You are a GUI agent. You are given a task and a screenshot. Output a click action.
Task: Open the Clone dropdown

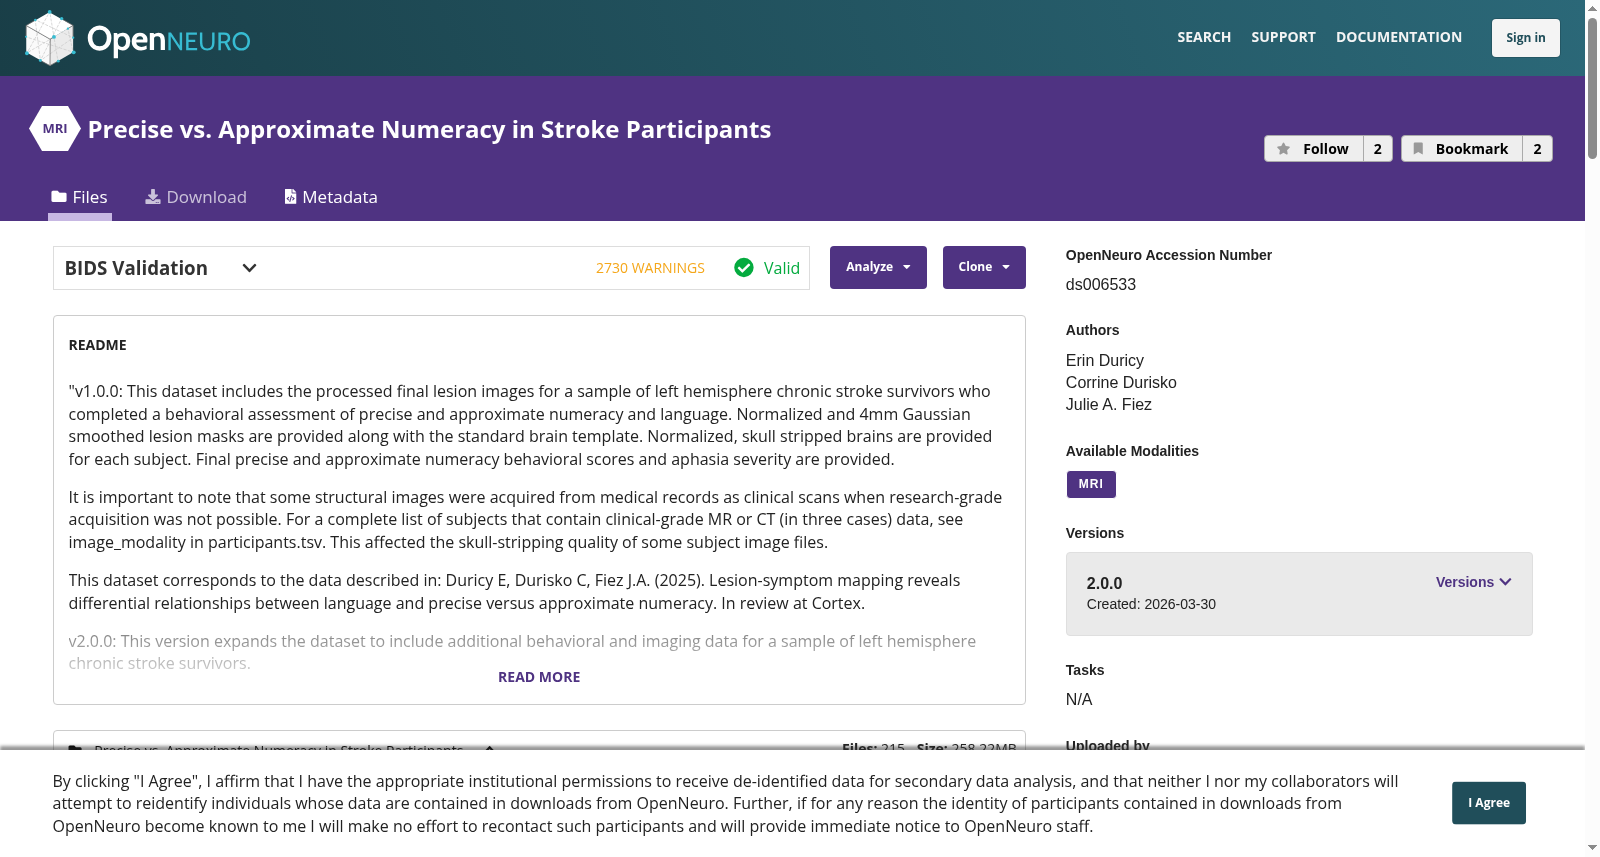pyautogui.click(x=984, y=267)
